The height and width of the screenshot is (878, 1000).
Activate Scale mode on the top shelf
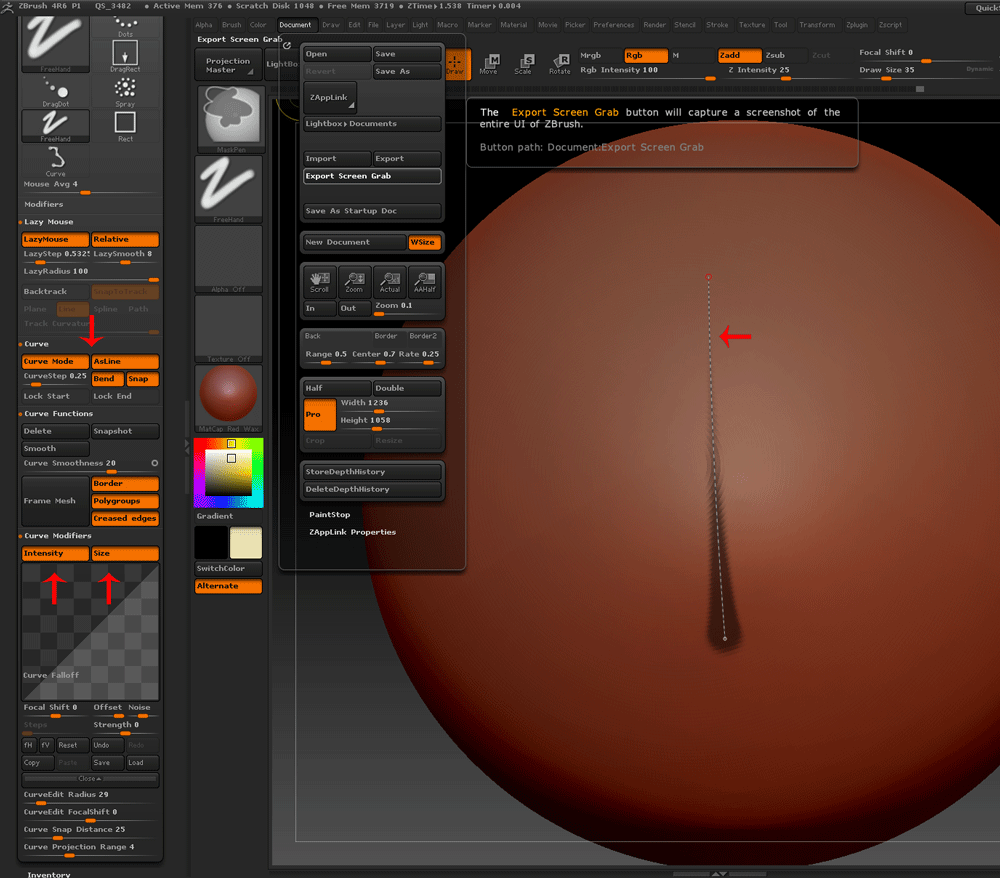click(x=524, y=64)
